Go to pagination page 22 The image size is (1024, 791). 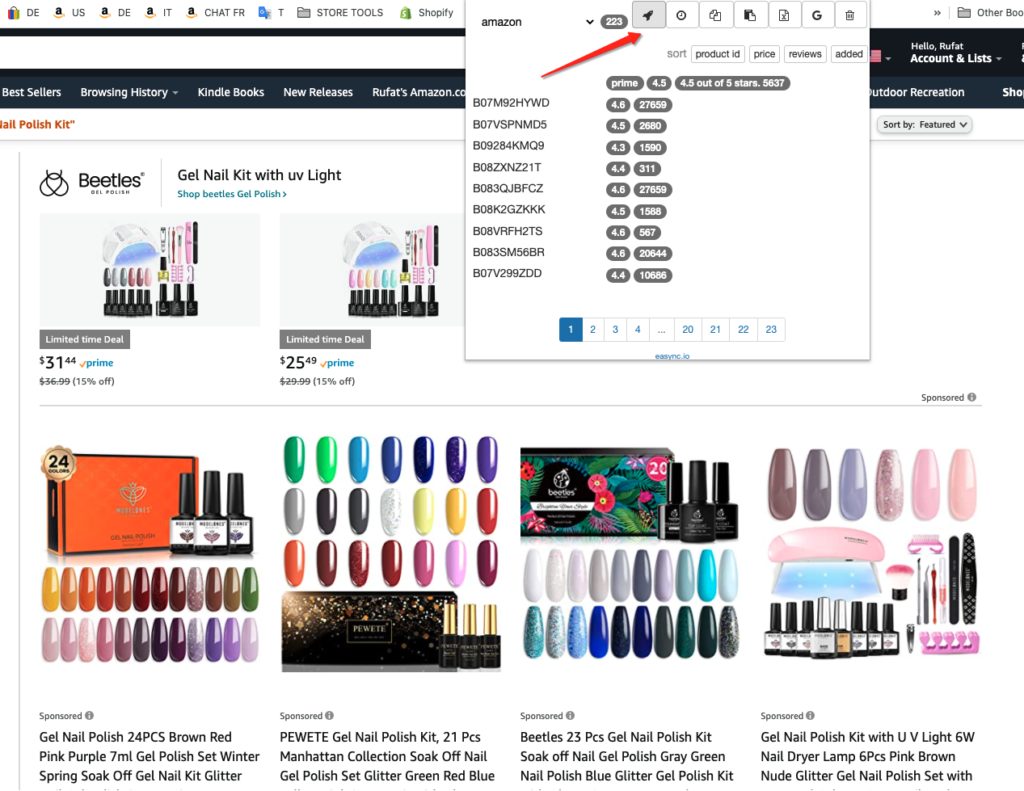click(x=743, y=329)
